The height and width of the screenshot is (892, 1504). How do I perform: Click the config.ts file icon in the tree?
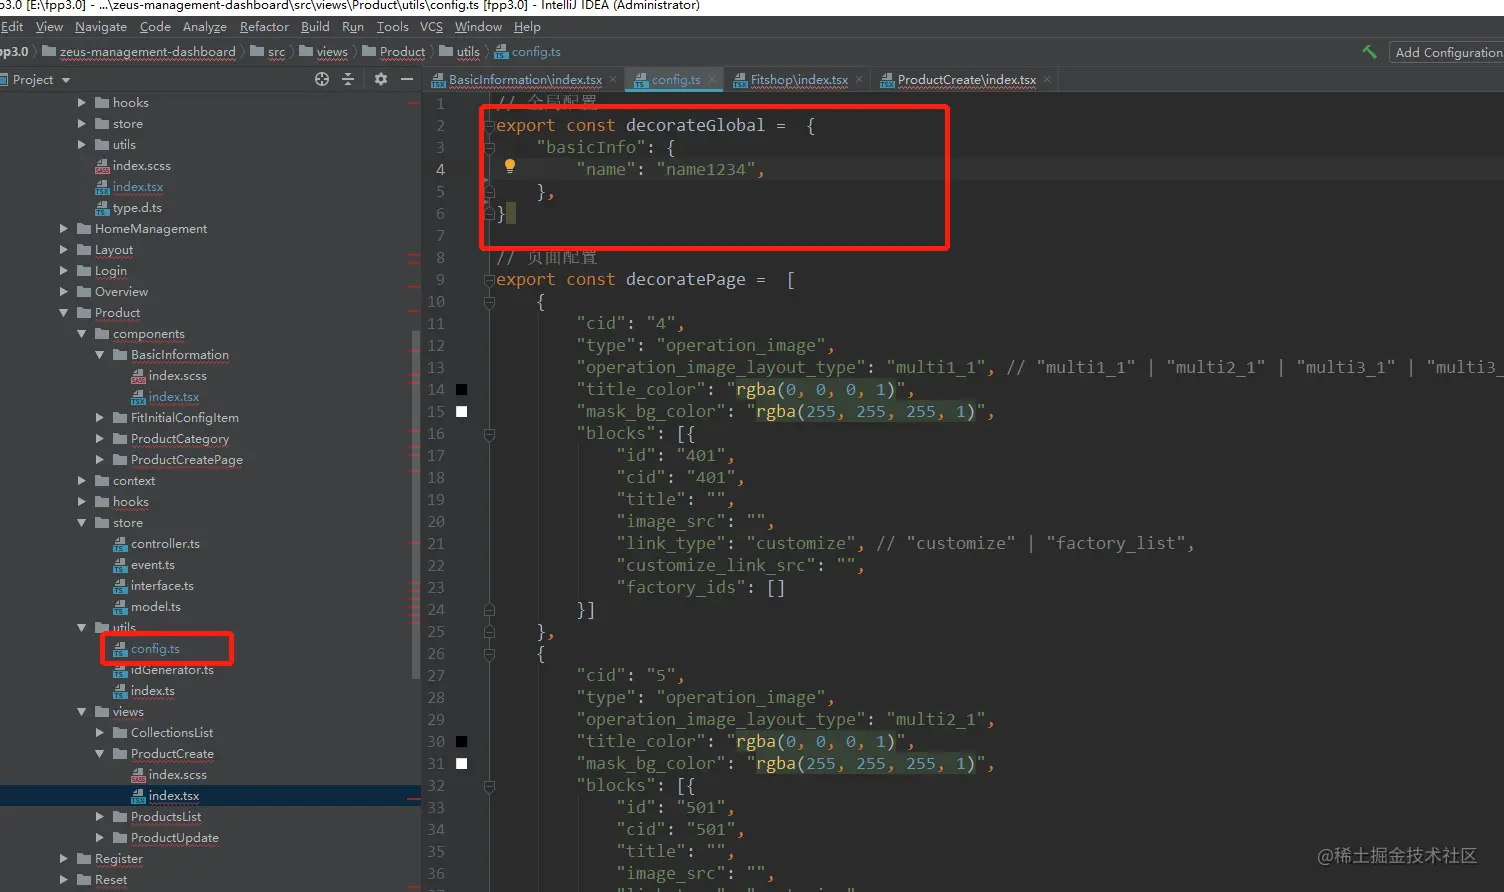coord(120,649)
